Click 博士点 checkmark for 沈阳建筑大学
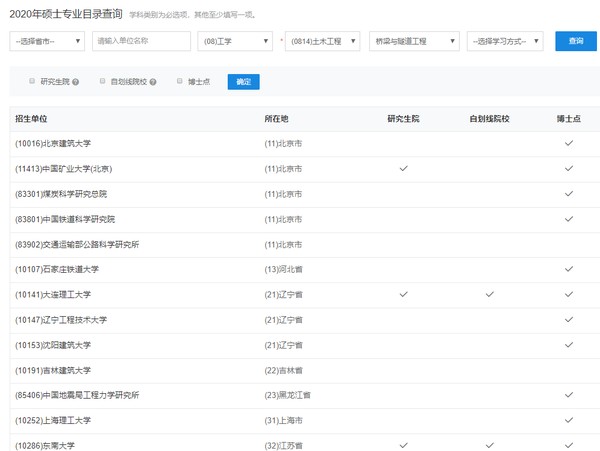 click(569, 345)
